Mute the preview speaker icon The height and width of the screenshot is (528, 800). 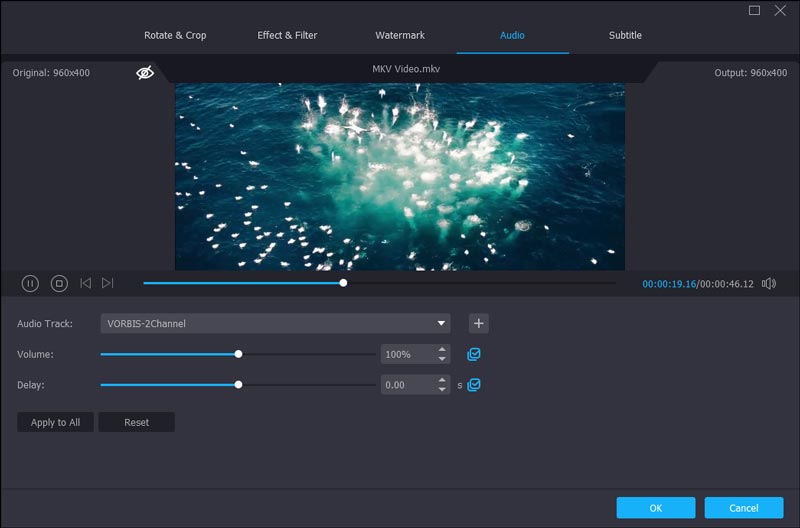pyautogui.click(x=768, y=284)
